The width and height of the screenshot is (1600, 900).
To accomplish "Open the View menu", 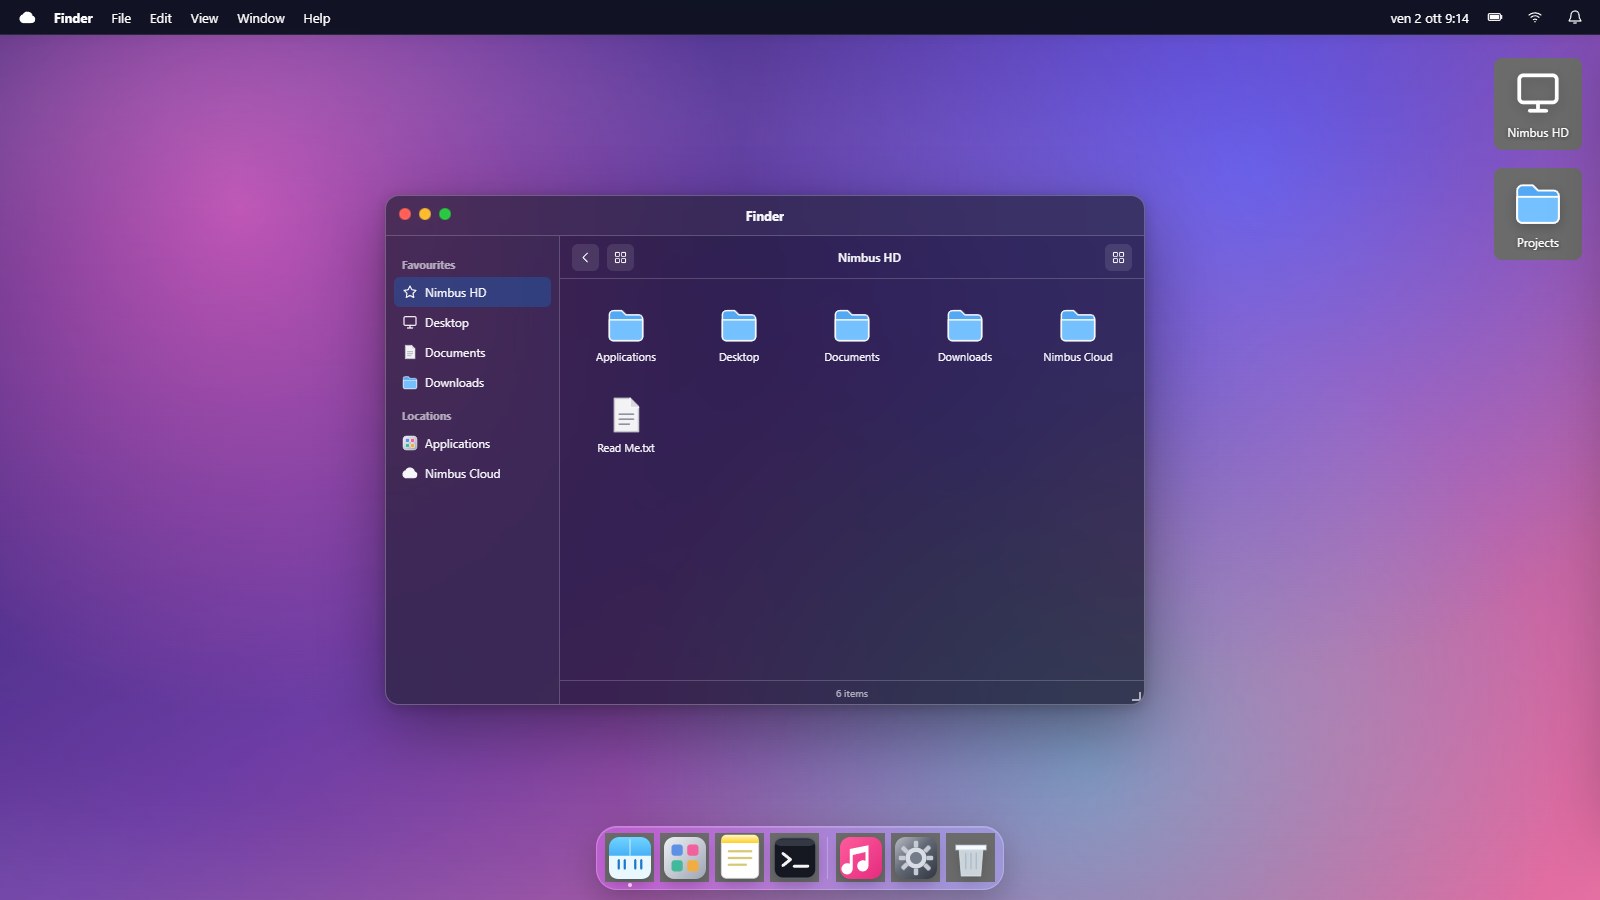I will click(x=204, y=18).
